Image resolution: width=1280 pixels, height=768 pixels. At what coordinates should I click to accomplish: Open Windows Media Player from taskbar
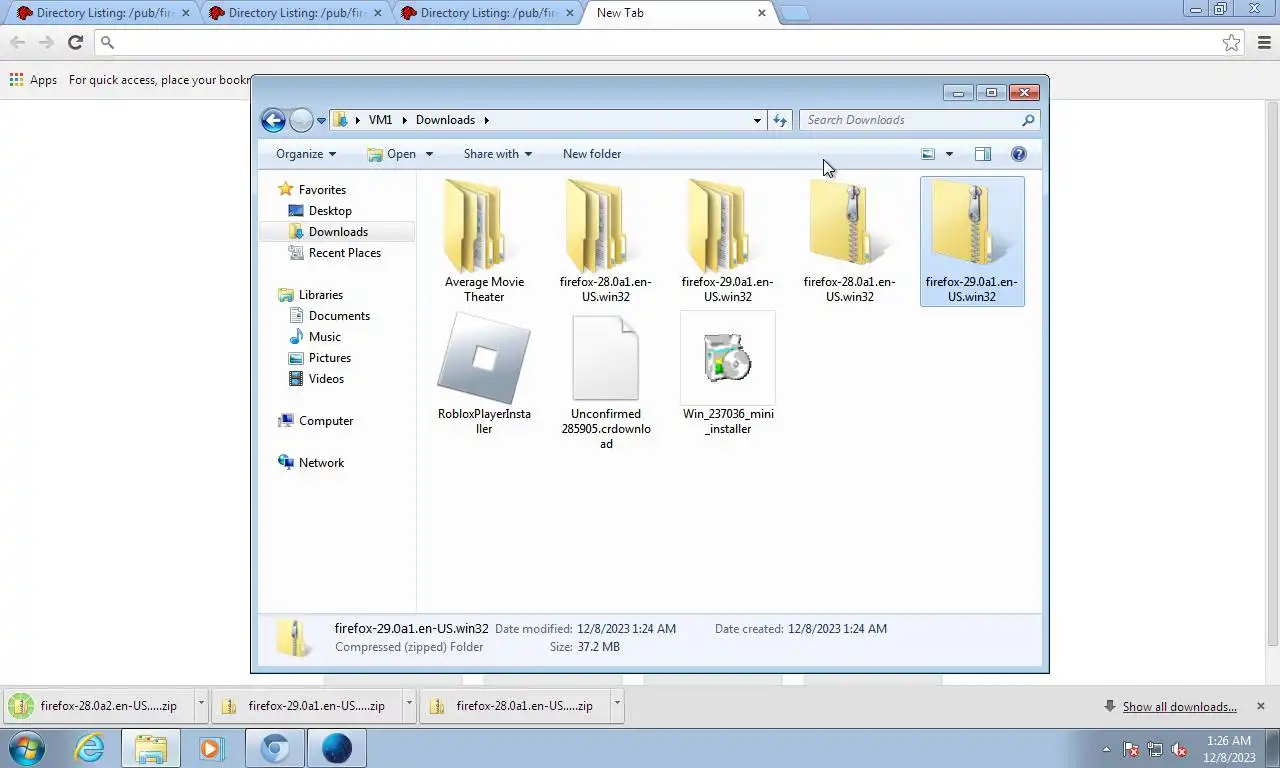pyautogui.click(x=211, y=748)
